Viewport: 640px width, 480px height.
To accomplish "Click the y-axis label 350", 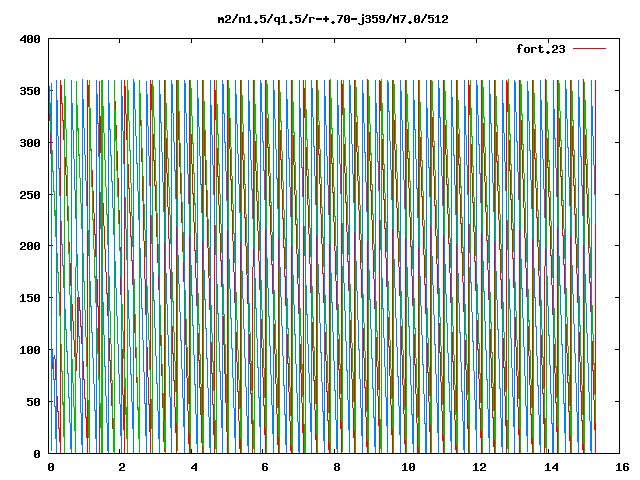I will coord(30,91).
